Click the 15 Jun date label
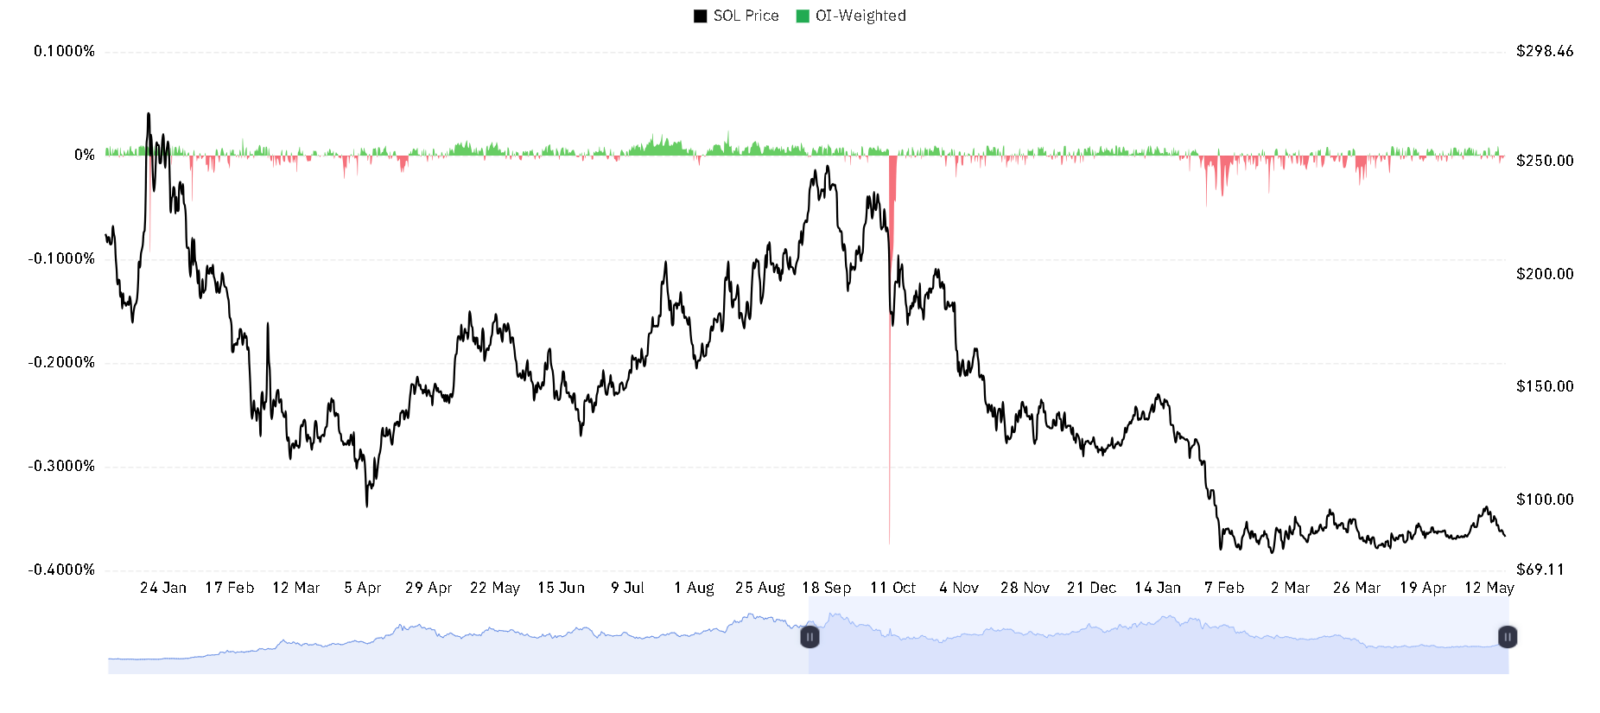The height and width of the screenshot is (713, 1600). coord(561,588)
